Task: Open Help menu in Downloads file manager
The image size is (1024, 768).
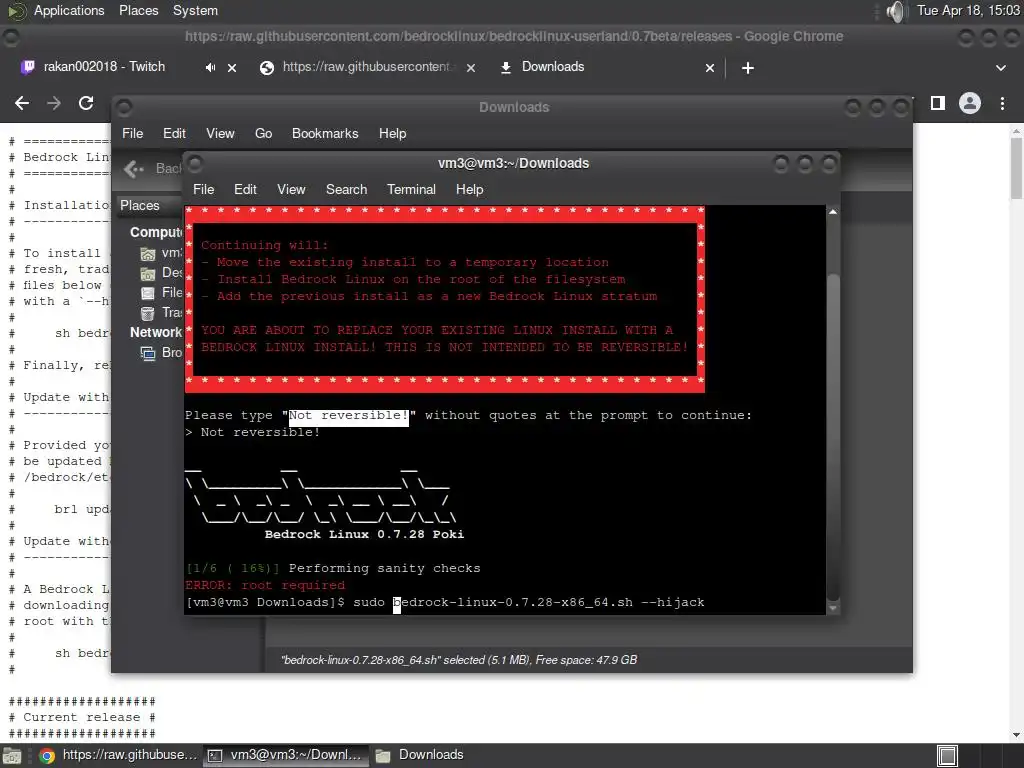Action: [392, 133]
